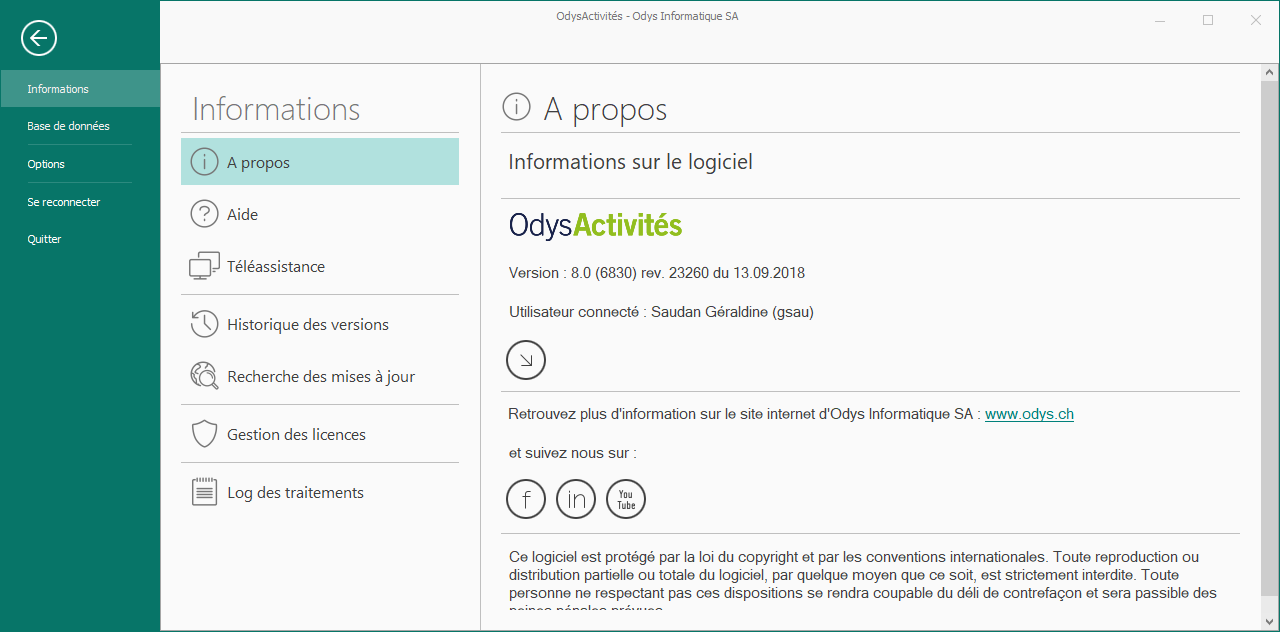Open the Facebook circle icon
Viewport: 1280px width, 632px height.
pyautogui.click(x=526, y=499)
